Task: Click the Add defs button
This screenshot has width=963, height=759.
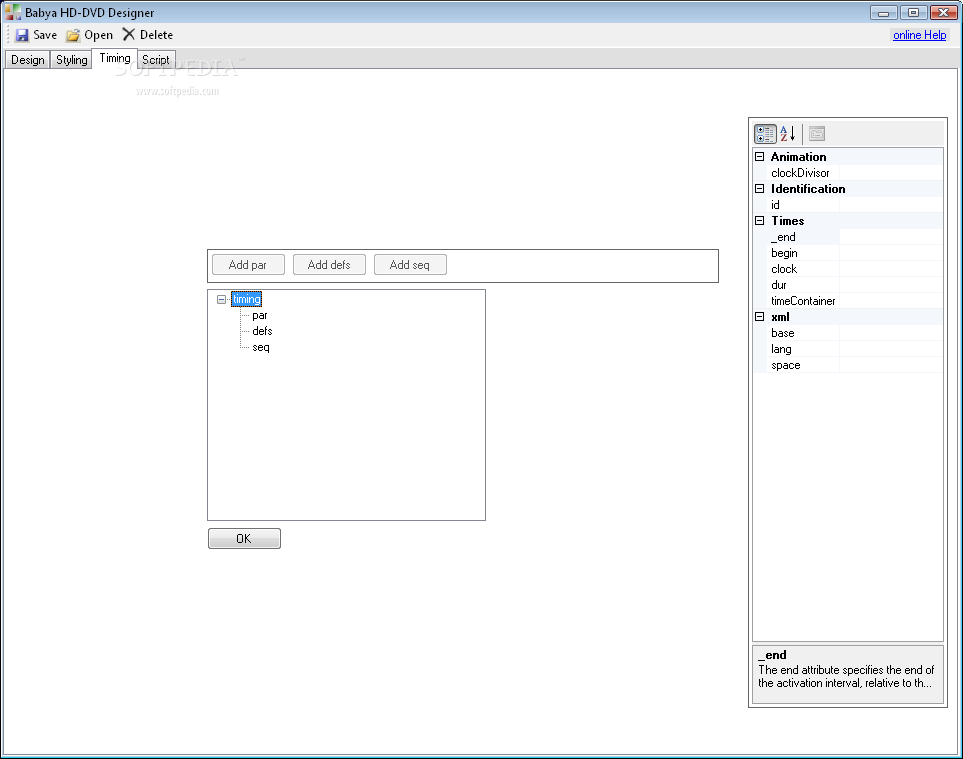Action: click(329, 265)
